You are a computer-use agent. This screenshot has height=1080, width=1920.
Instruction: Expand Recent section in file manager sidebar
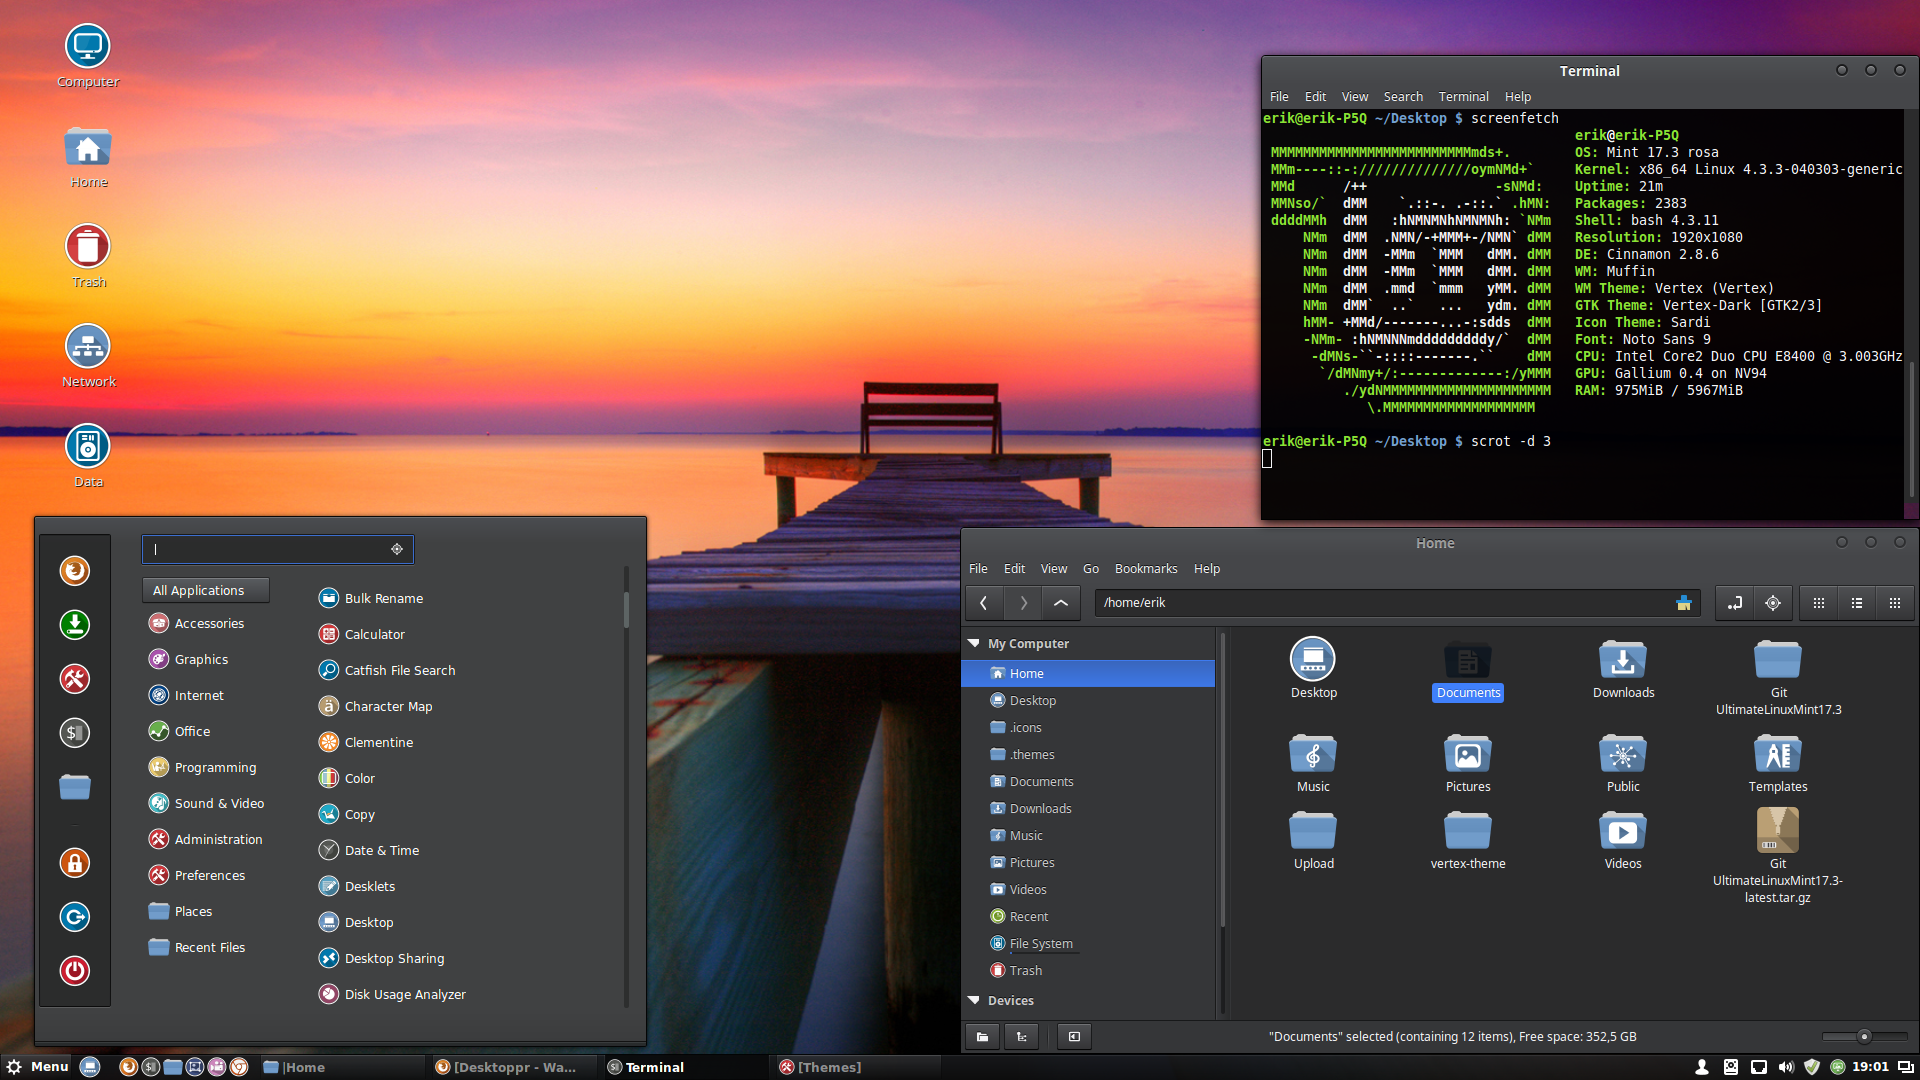pyautogui.click(x=1029, y=915)
